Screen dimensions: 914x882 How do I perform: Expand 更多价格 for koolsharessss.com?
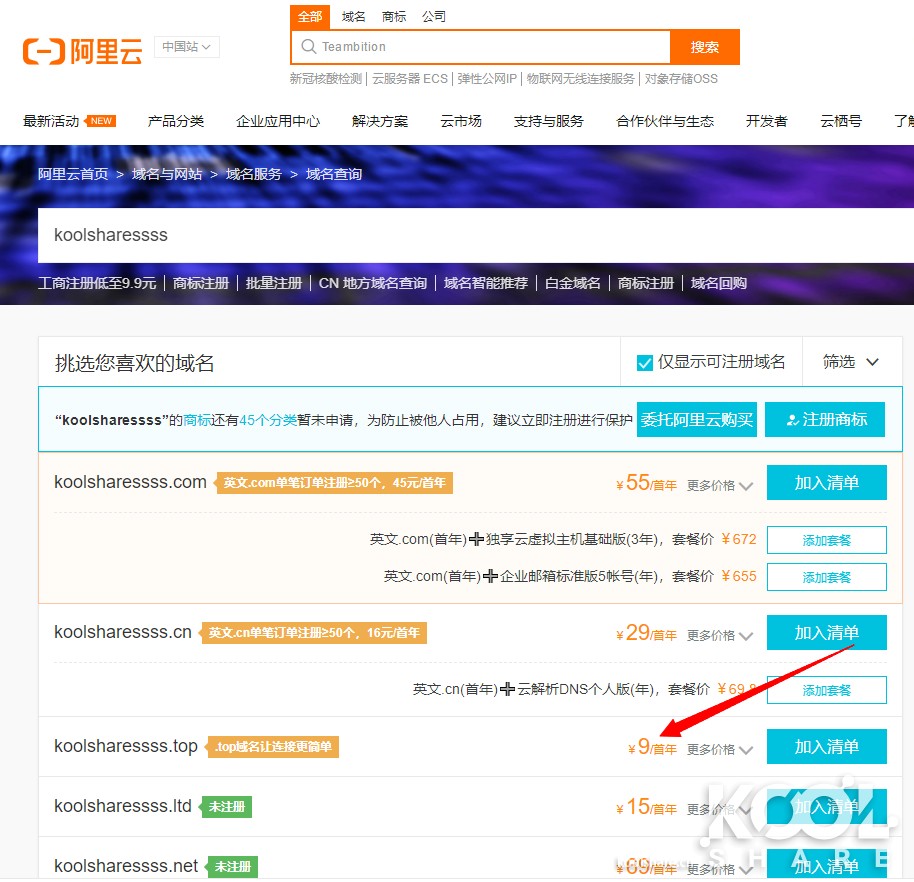click(720, 485)
